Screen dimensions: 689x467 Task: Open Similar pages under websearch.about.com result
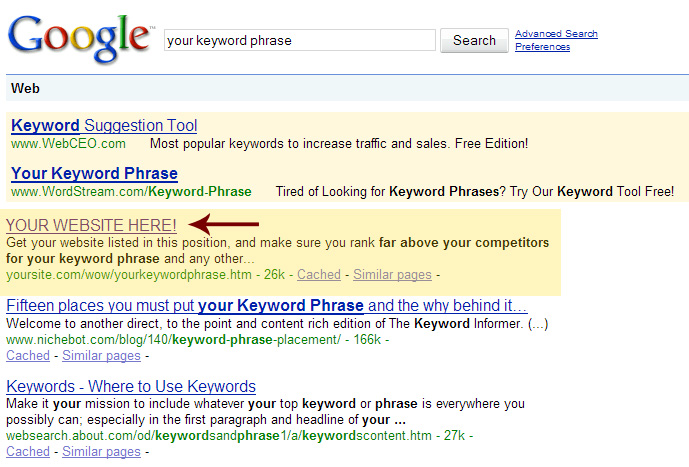101,451
